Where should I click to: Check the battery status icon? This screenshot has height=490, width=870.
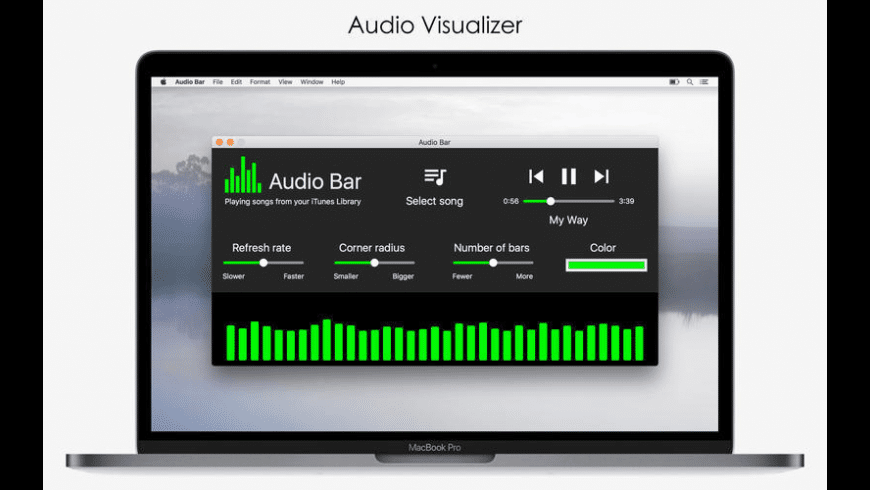[674, 82]
